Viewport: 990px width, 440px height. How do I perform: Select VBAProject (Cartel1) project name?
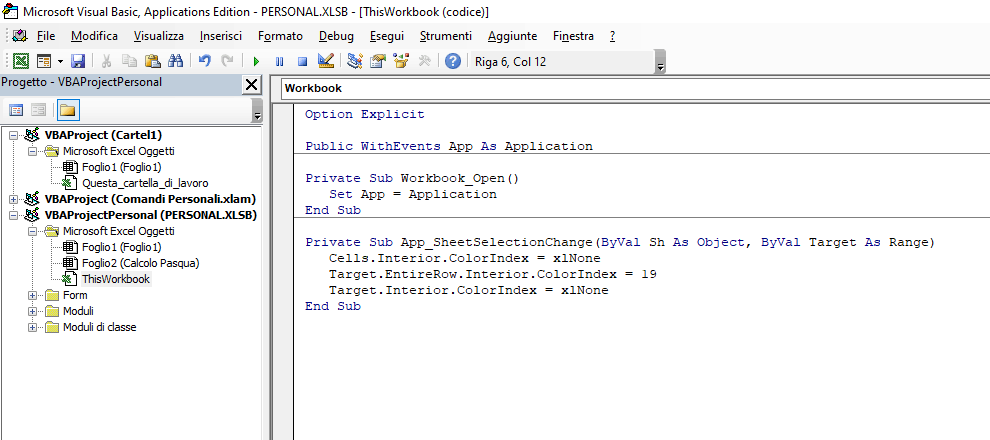[104, 135]
